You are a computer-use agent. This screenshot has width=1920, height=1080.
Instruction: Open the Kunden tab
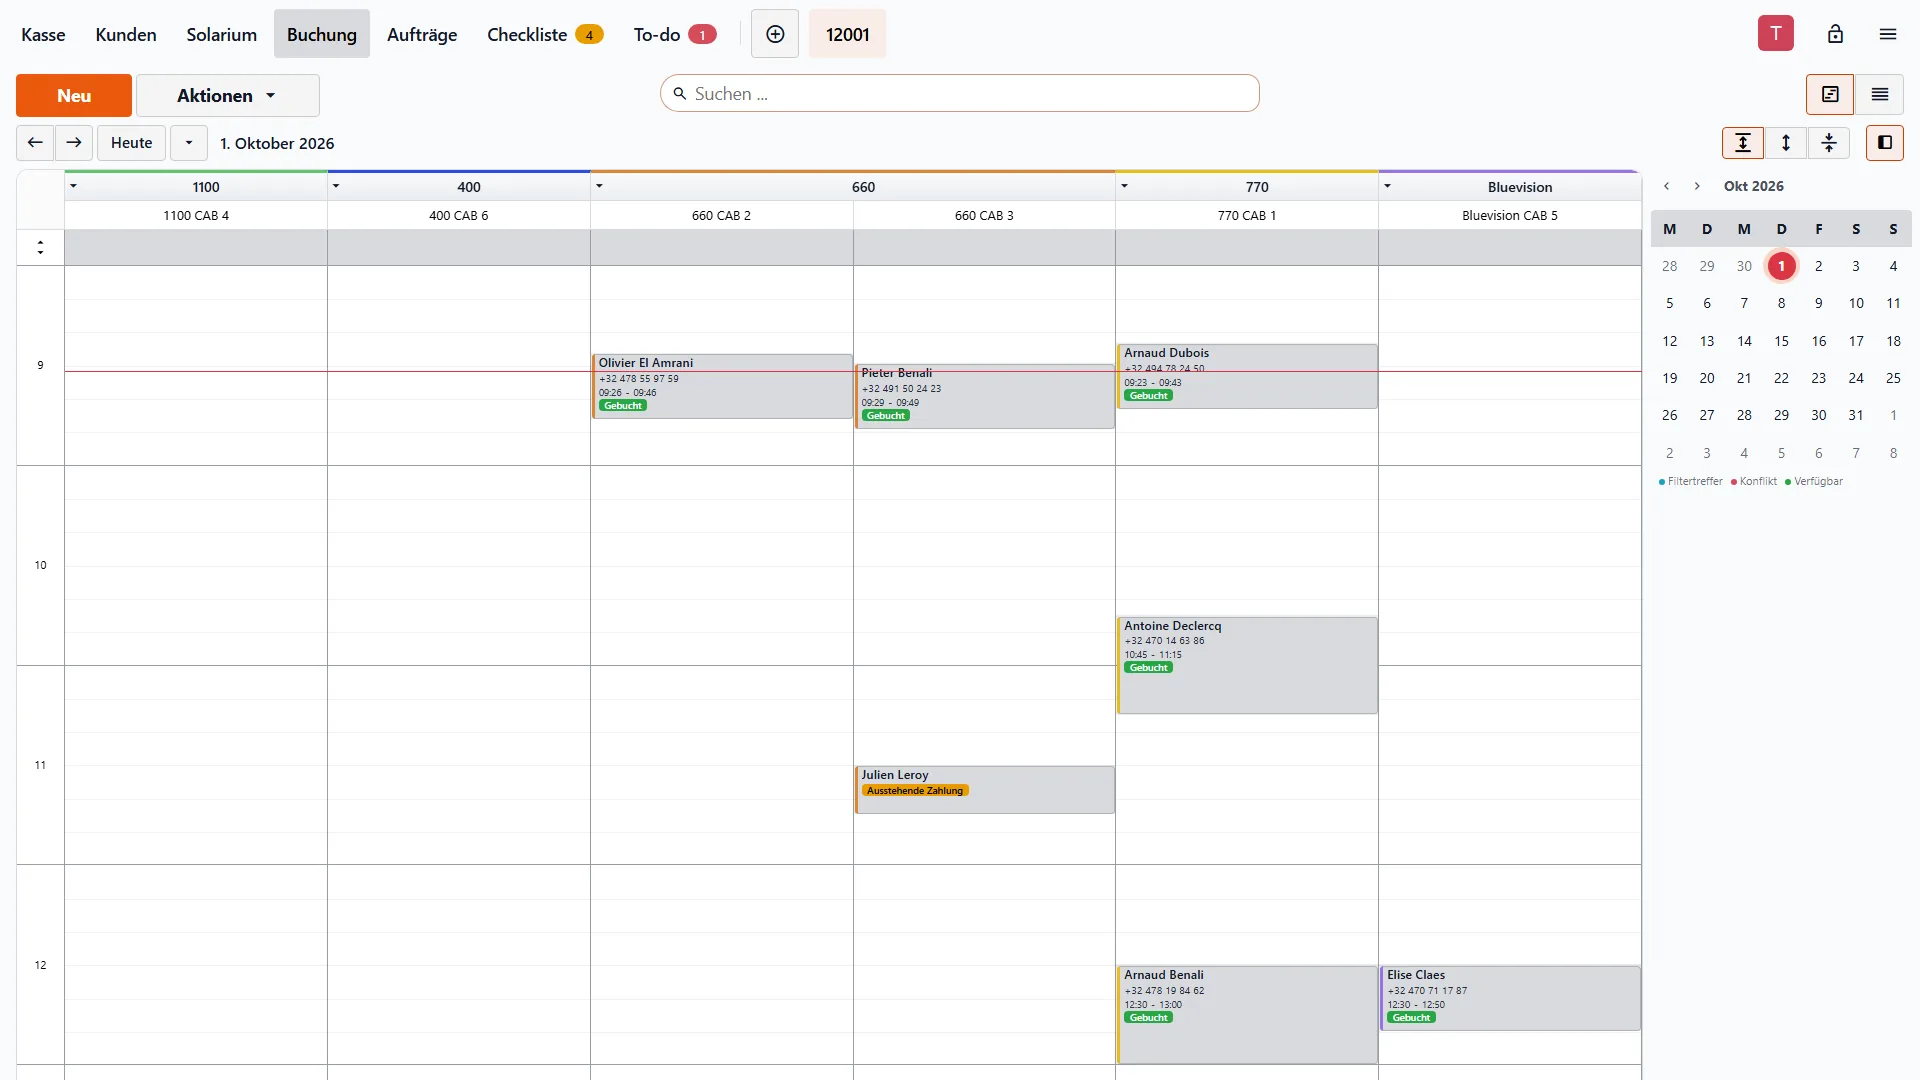click(126, 34)
